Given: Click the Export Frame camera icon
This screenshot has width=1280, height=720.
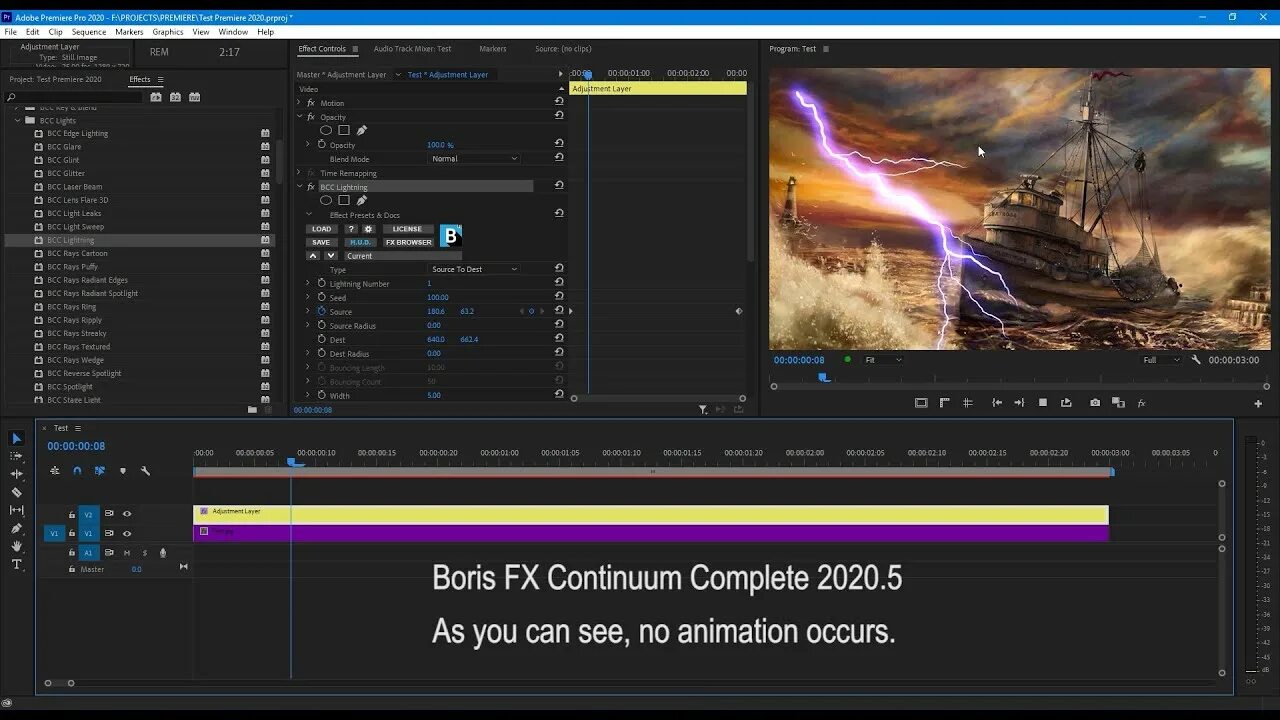Looking at the screenshot, I should pos(1095,403).
